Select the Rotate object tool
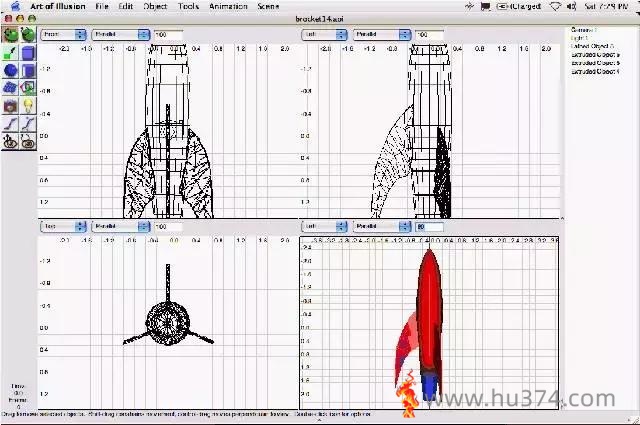This screenshot has height=425, width=640. [x=28, y=35]
